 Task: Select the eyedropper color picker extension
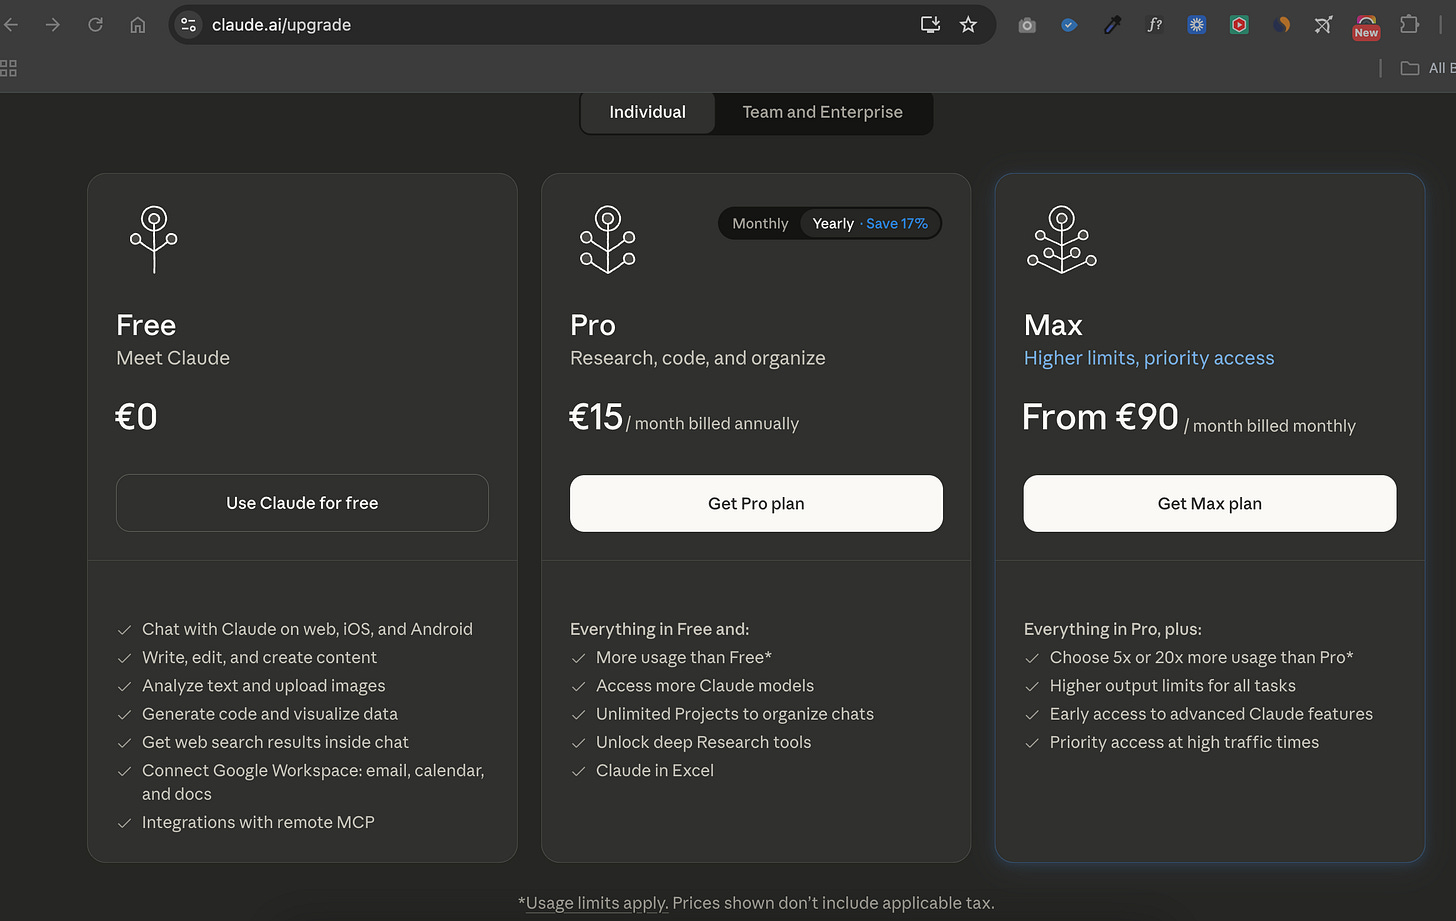1112,25
